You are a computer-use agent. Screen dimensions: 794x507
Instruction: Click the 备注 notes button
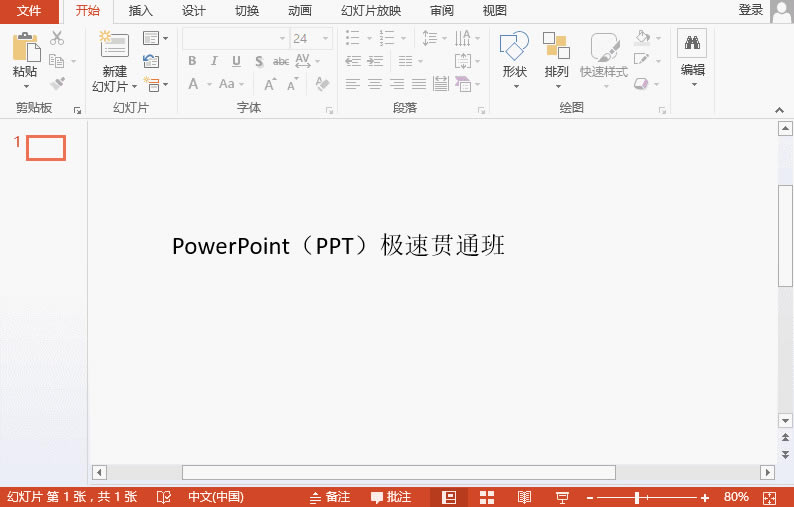point(330,497)
